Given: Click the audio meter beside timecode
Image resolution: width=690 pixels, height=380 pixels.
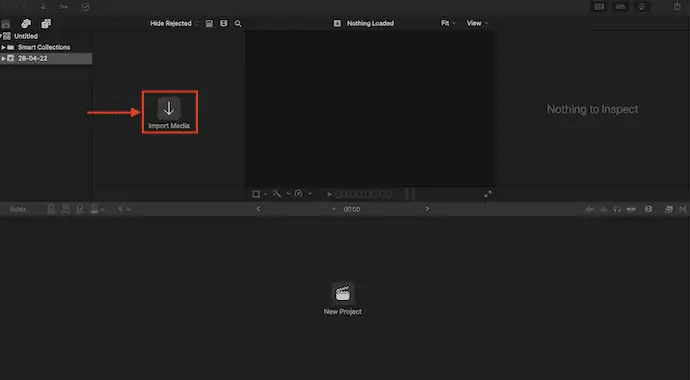Looking at the screenshot, I should tap(410, 194).
